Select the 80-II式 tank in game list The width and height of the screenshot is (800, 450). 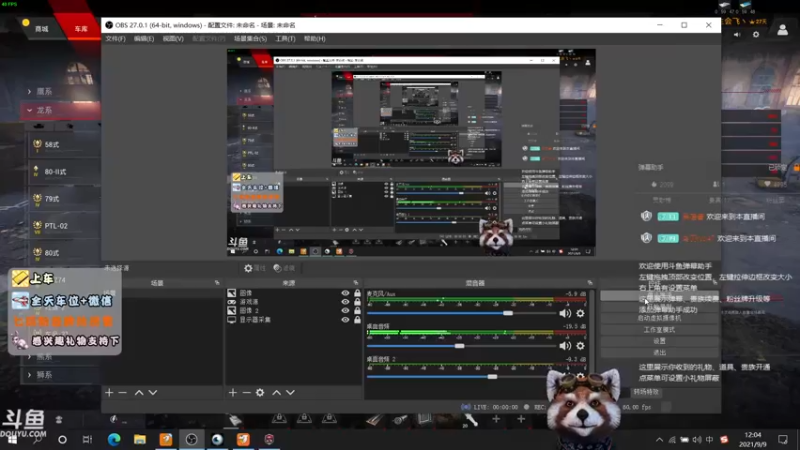click(x=64, y=172)
